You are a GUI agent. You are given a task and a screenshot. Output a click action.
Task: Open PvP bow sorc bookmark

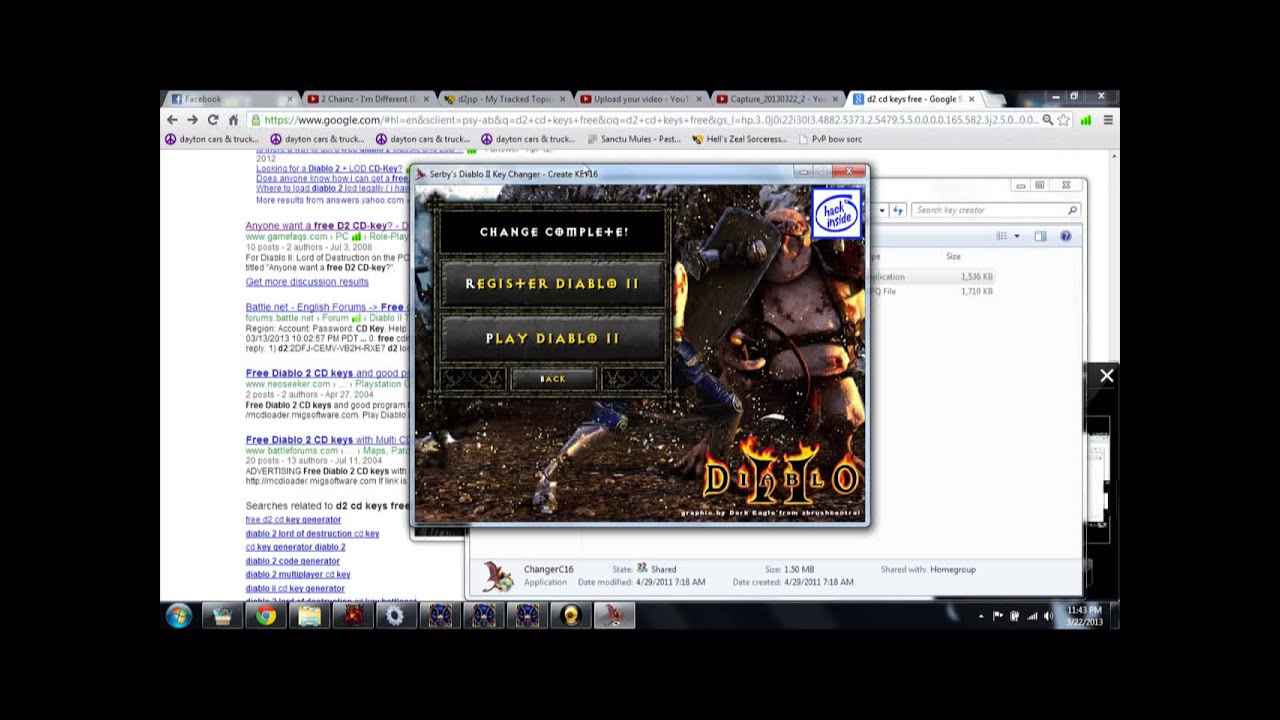[830, 139]
